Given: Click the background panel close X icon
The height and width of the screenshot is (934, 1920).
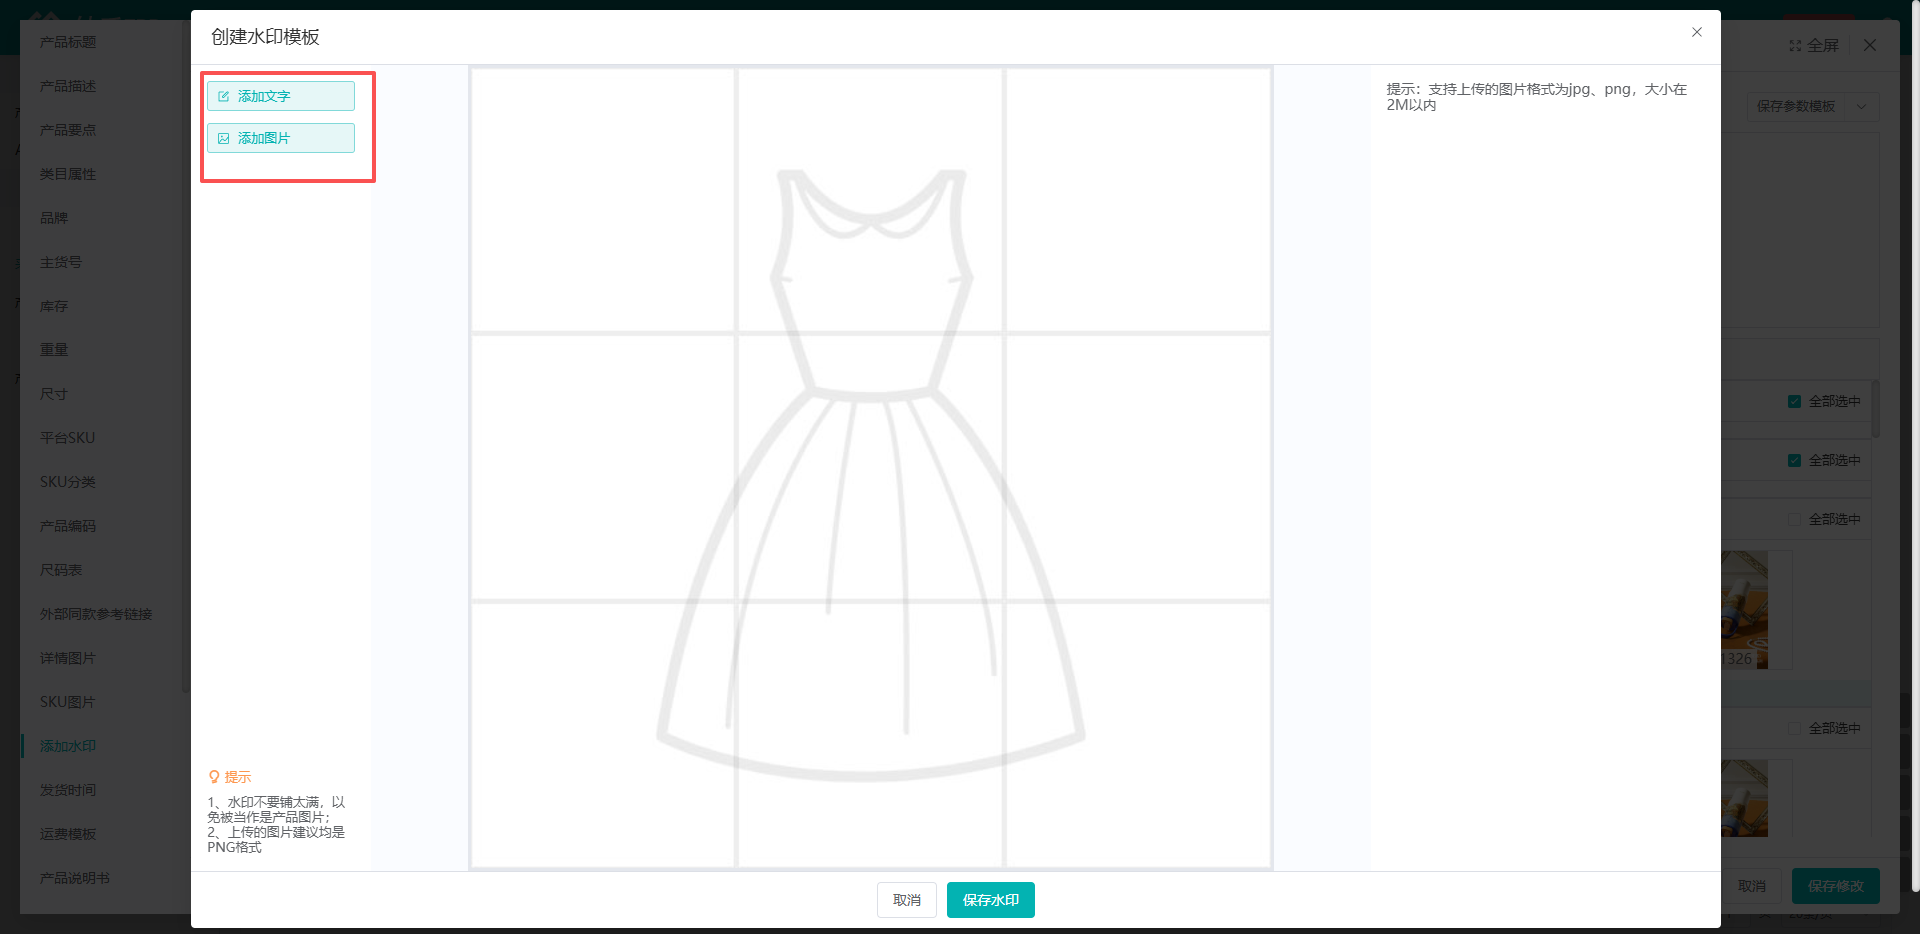Looking at the screenshot, I should 1870,46.
